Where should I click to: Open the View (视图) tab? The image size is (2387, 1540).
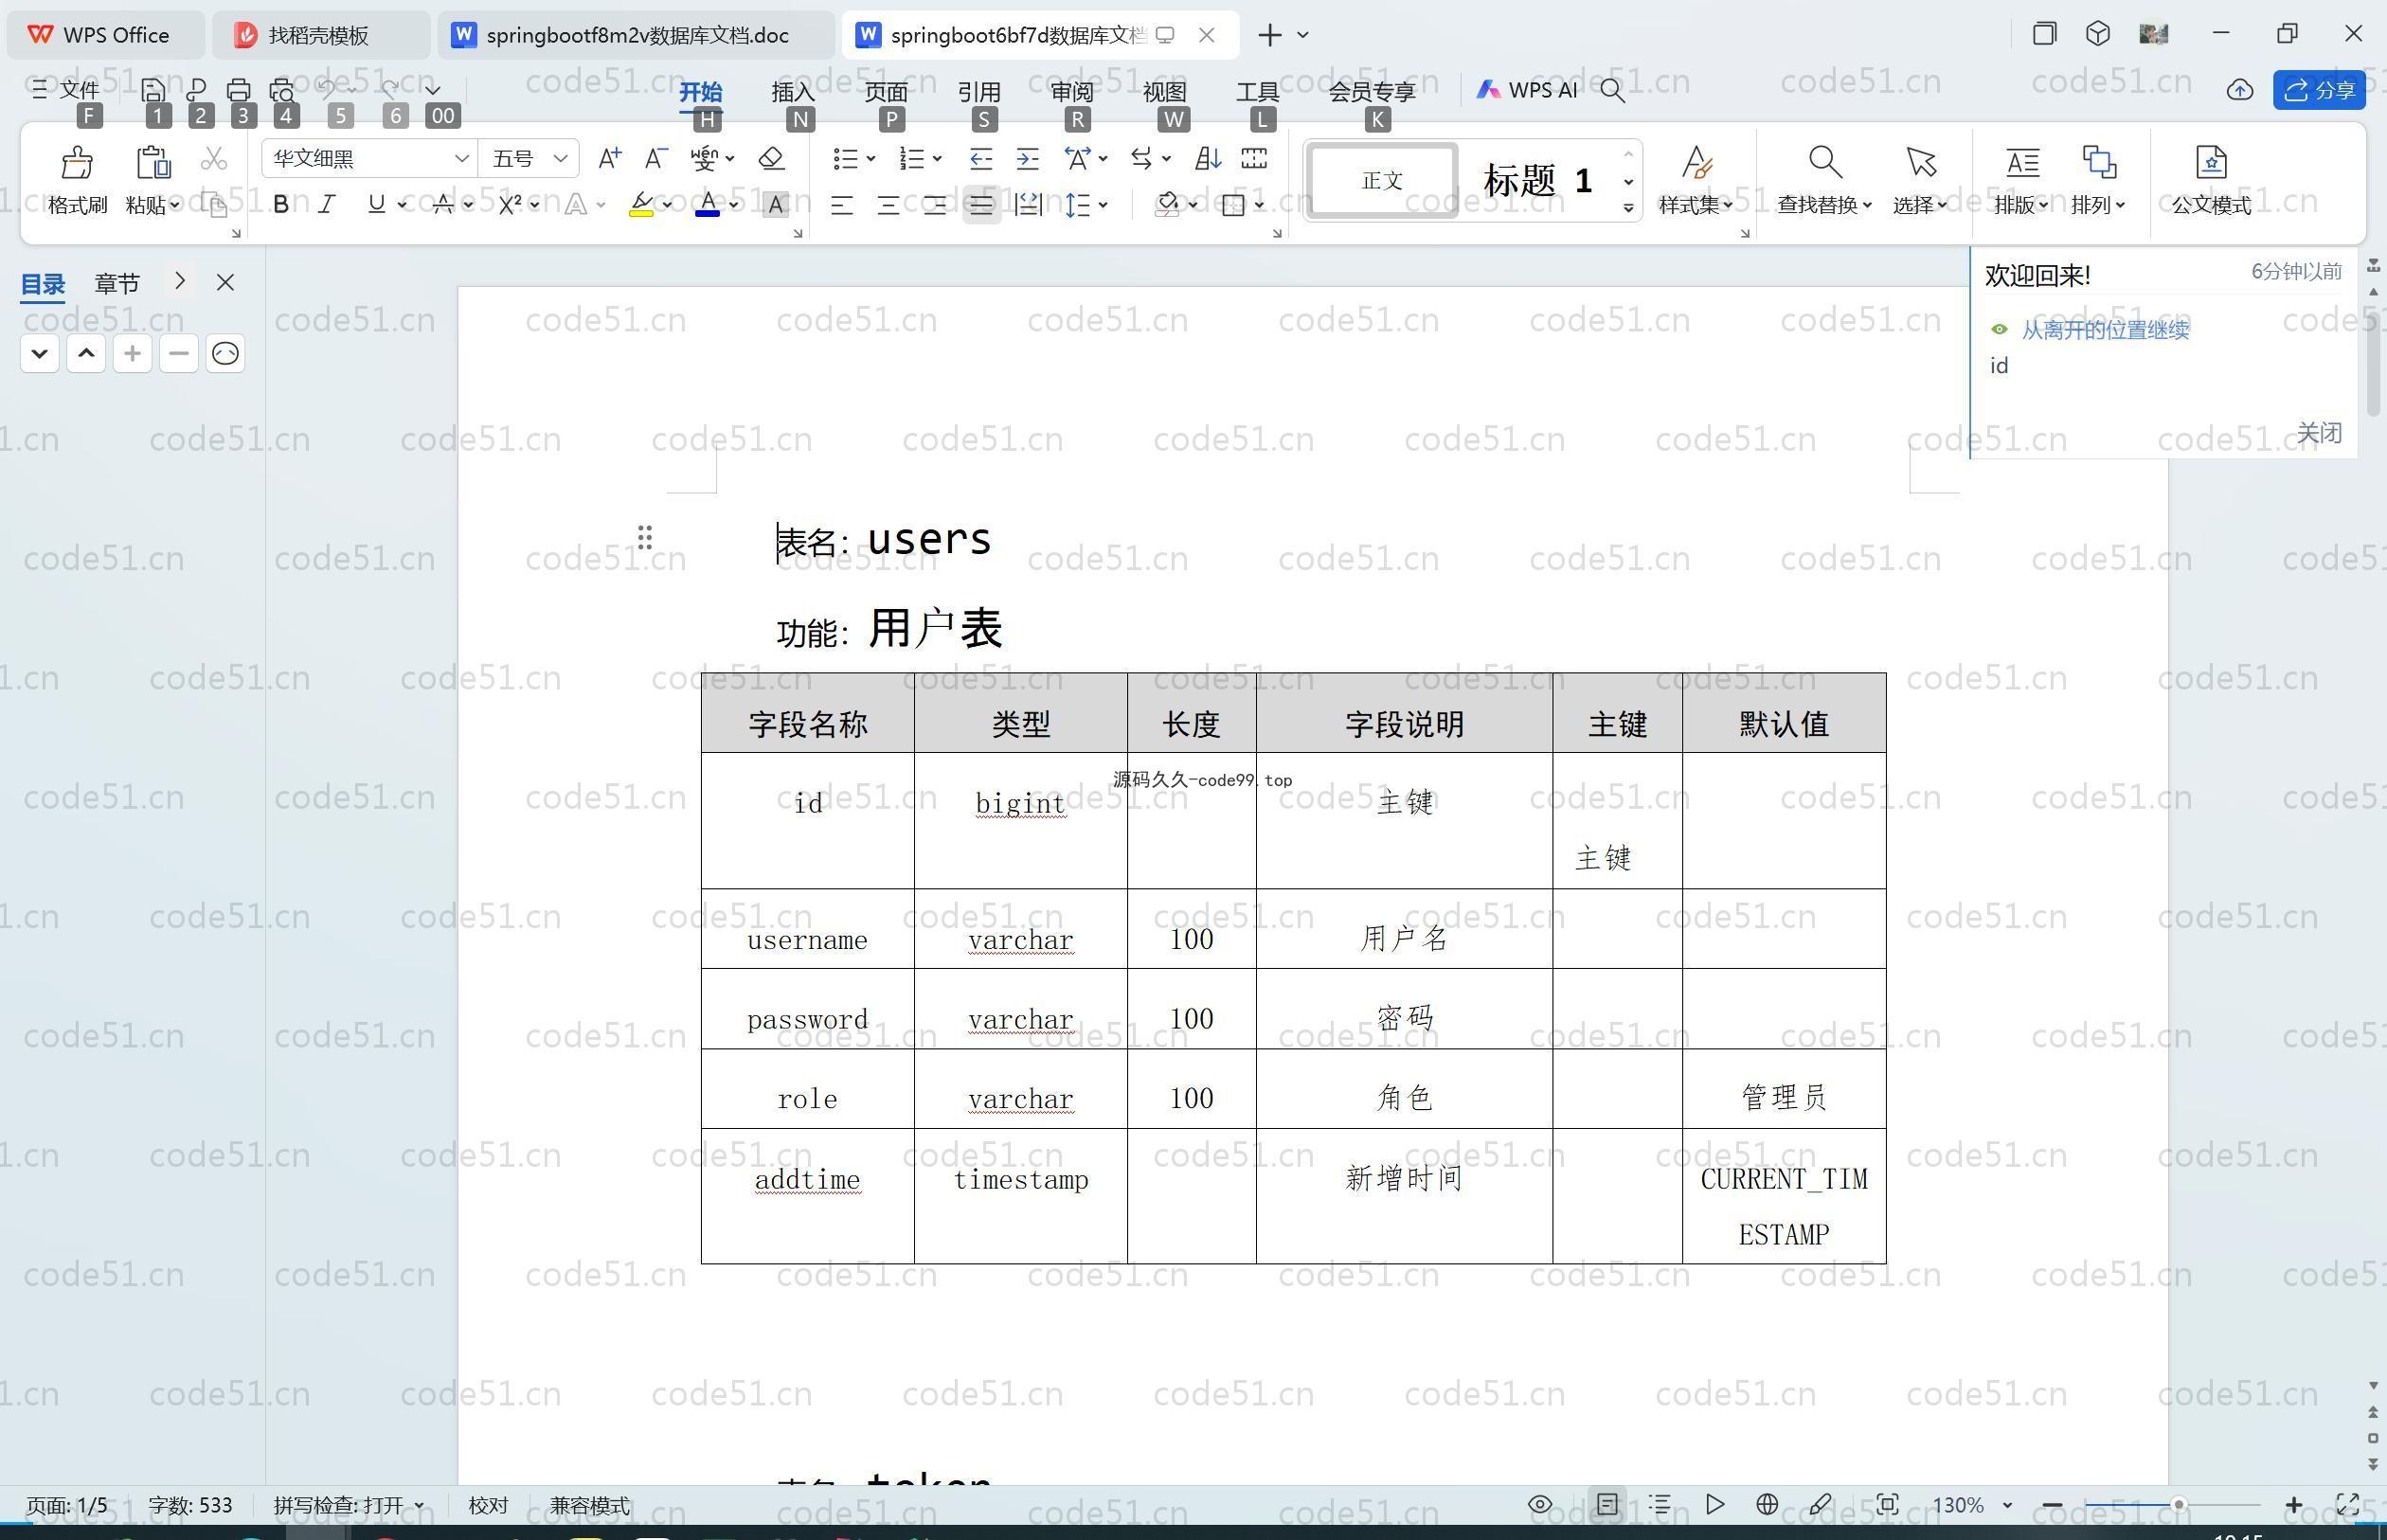click(x=1165, y=91)
